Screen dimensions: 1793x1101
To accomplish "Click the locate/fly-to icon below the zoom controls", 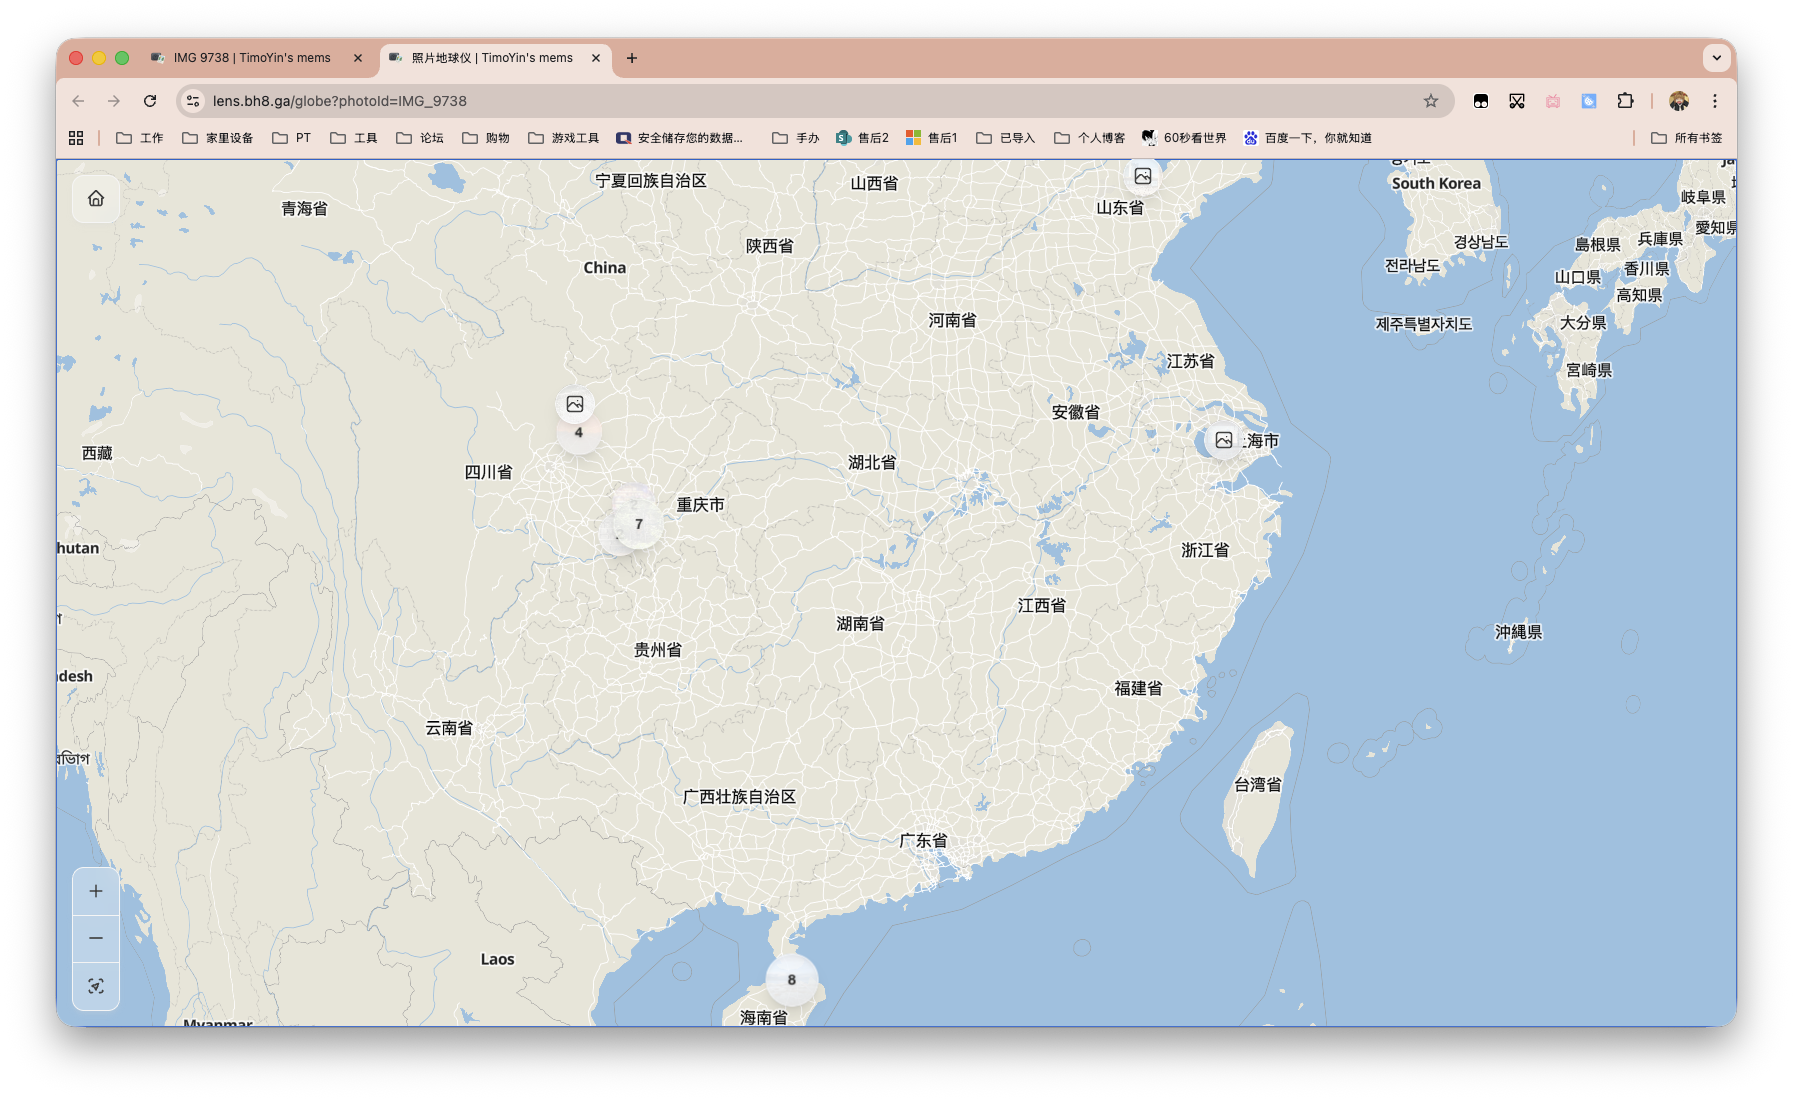I will pyautogui.click(x=96, y=986).
